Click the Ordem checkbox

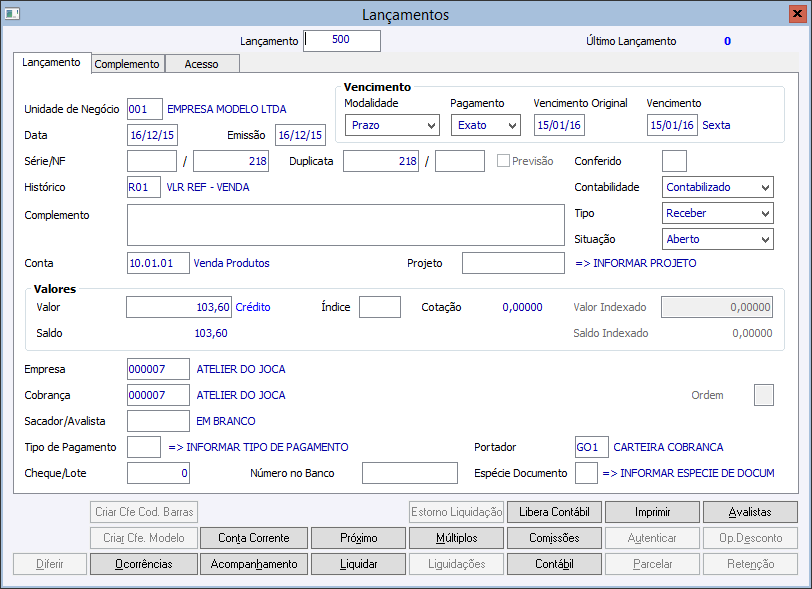763,395
